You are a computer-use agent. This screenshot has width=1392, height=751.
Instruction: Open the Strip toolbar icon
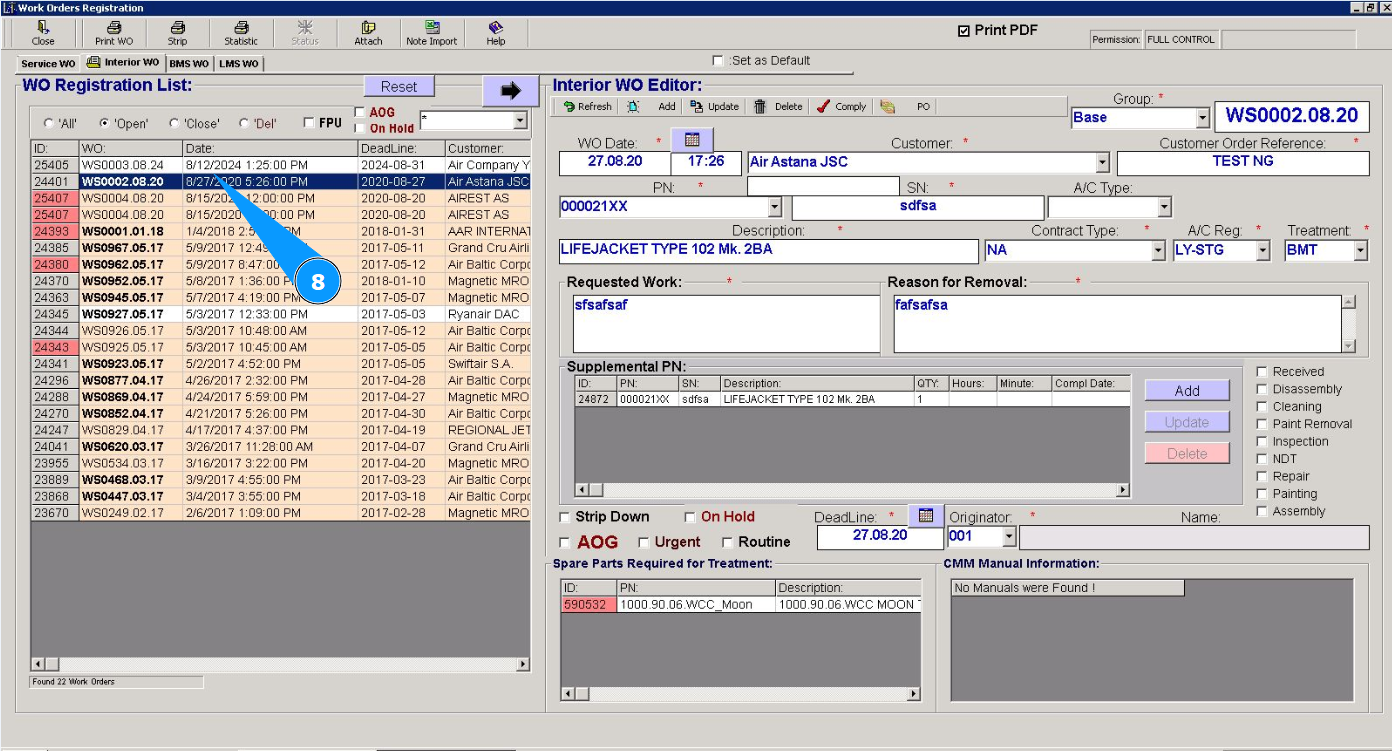[x=177, y=32]
